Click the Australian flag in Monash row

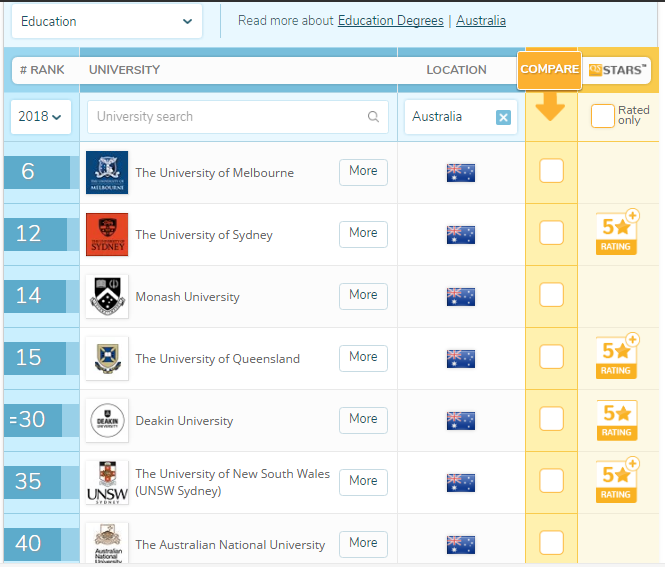[x=461, y=296]
